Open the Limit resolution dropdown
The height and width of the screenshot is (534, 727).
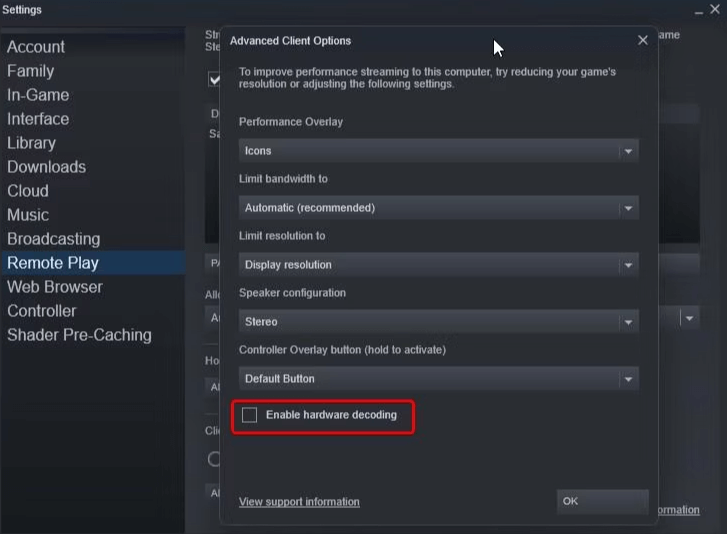(439, 265)
